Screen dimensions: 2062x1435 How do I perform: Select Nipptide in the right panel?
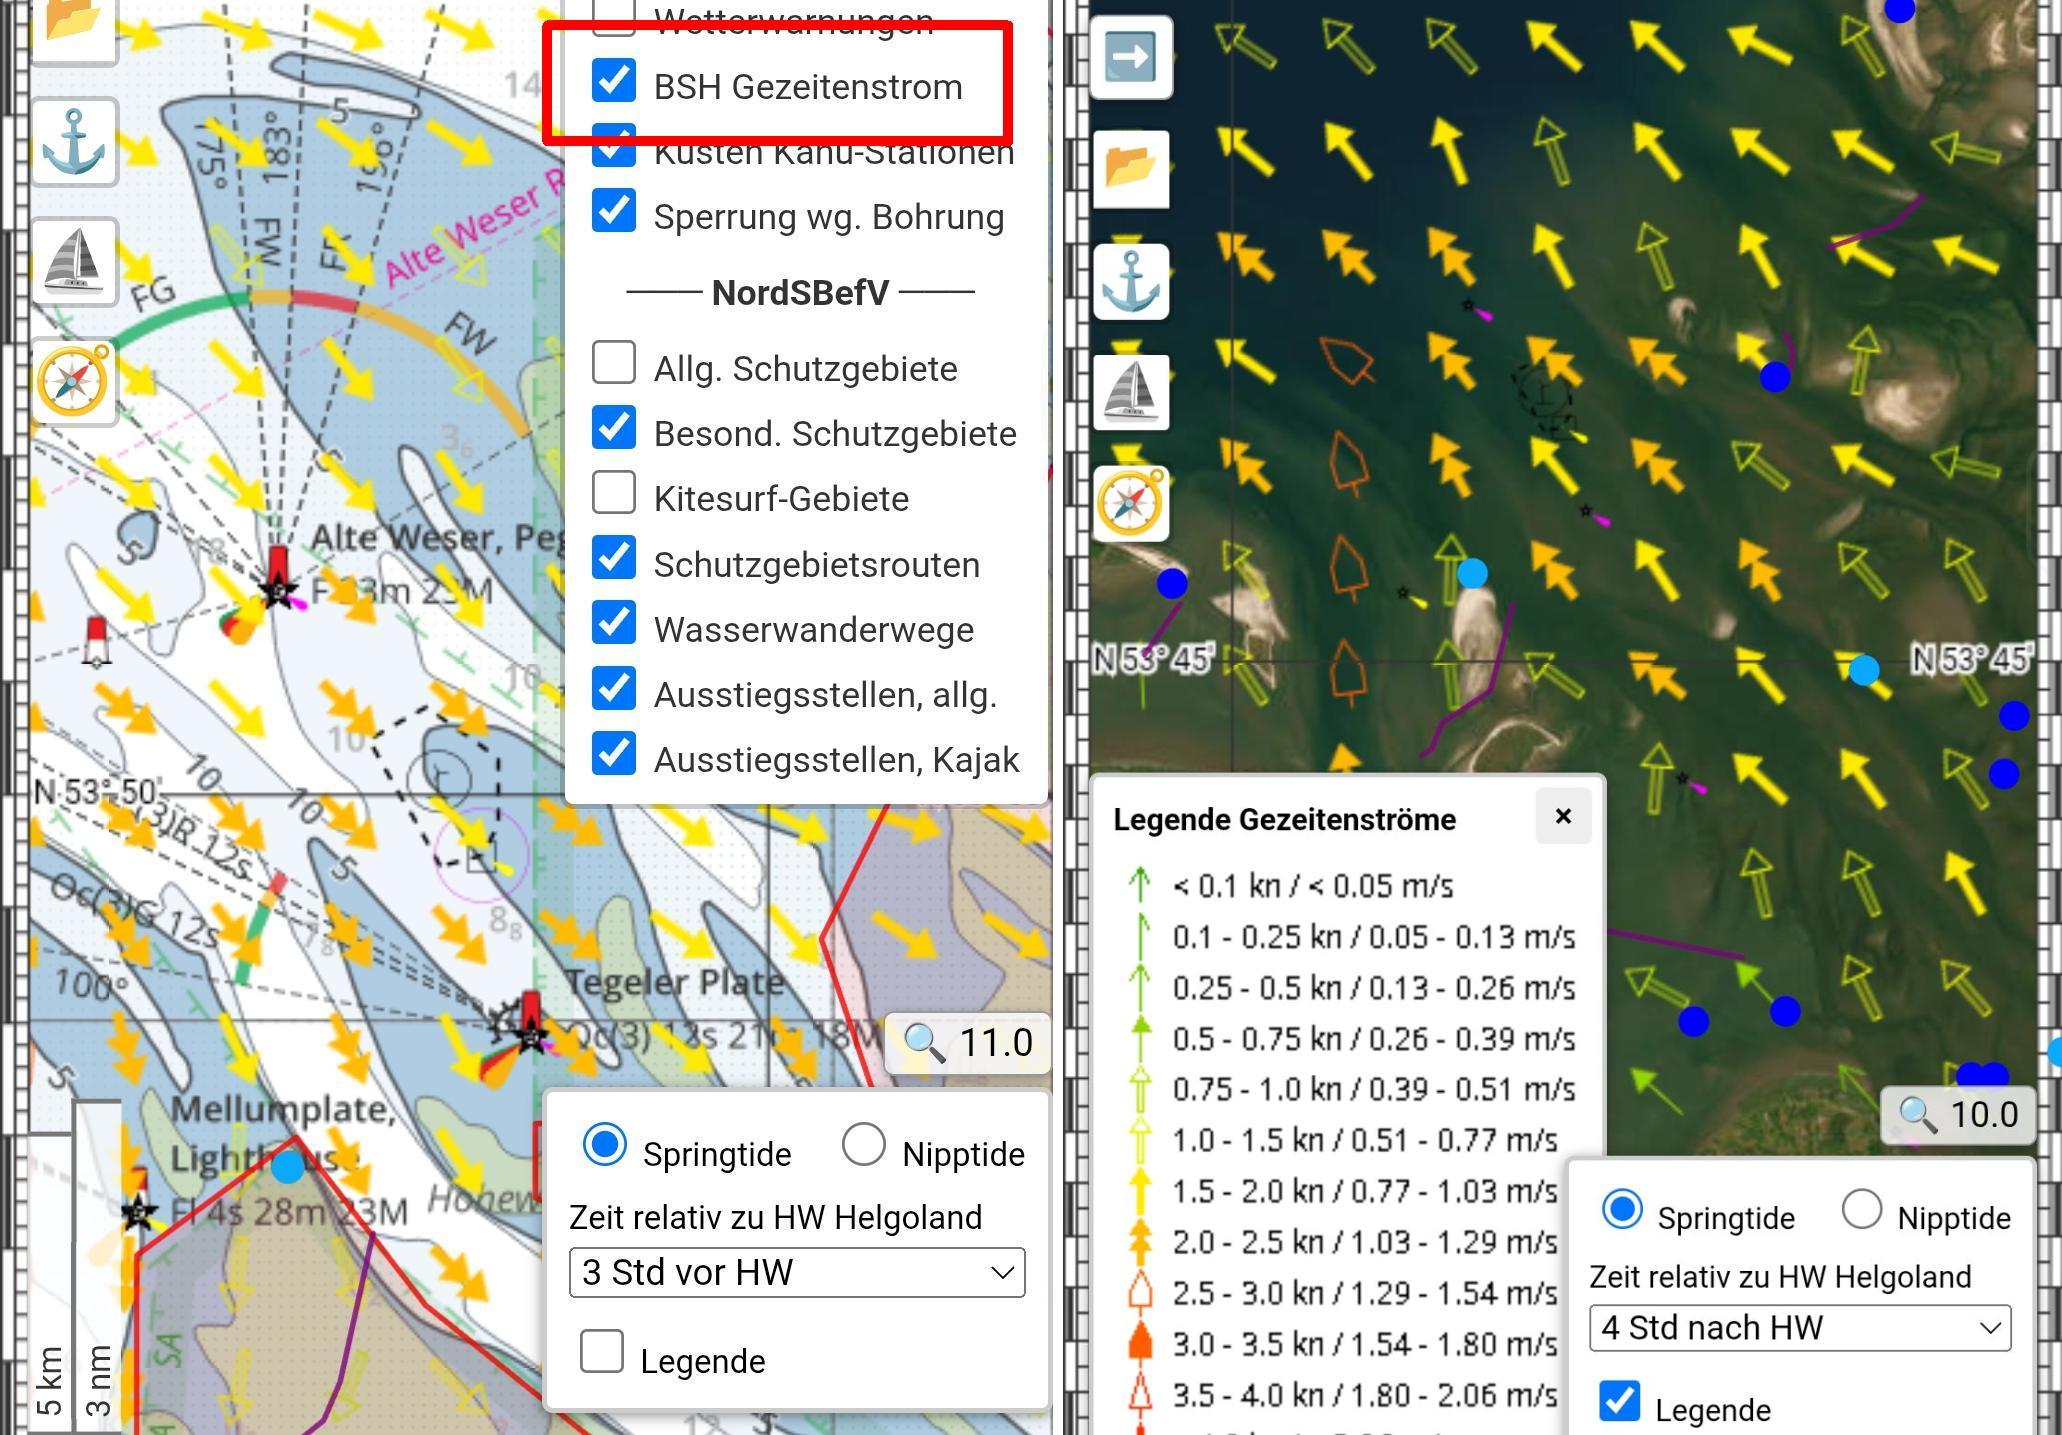coord(1861,1210)
